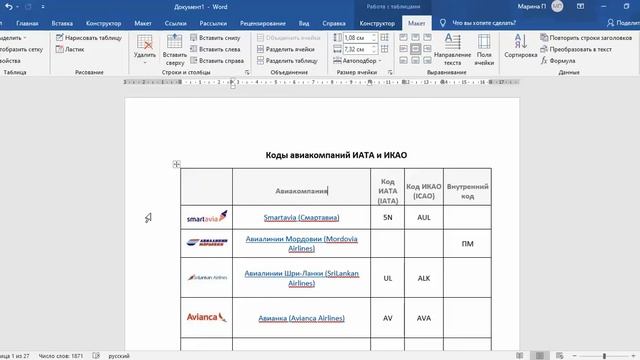Select the Smartavia logo image
This screenshot has height=360, width=640.
click(x=207, y=217)
